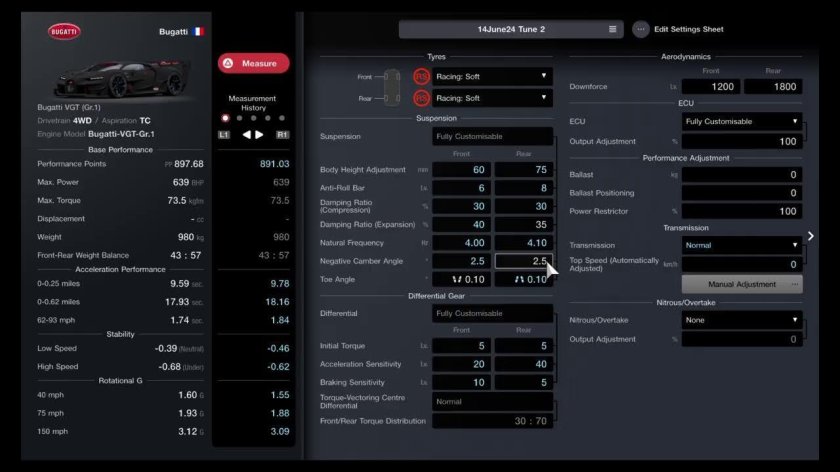Select the last measurement history dot
The height and width of the screenshot is (472, 840).
point(281,118)
